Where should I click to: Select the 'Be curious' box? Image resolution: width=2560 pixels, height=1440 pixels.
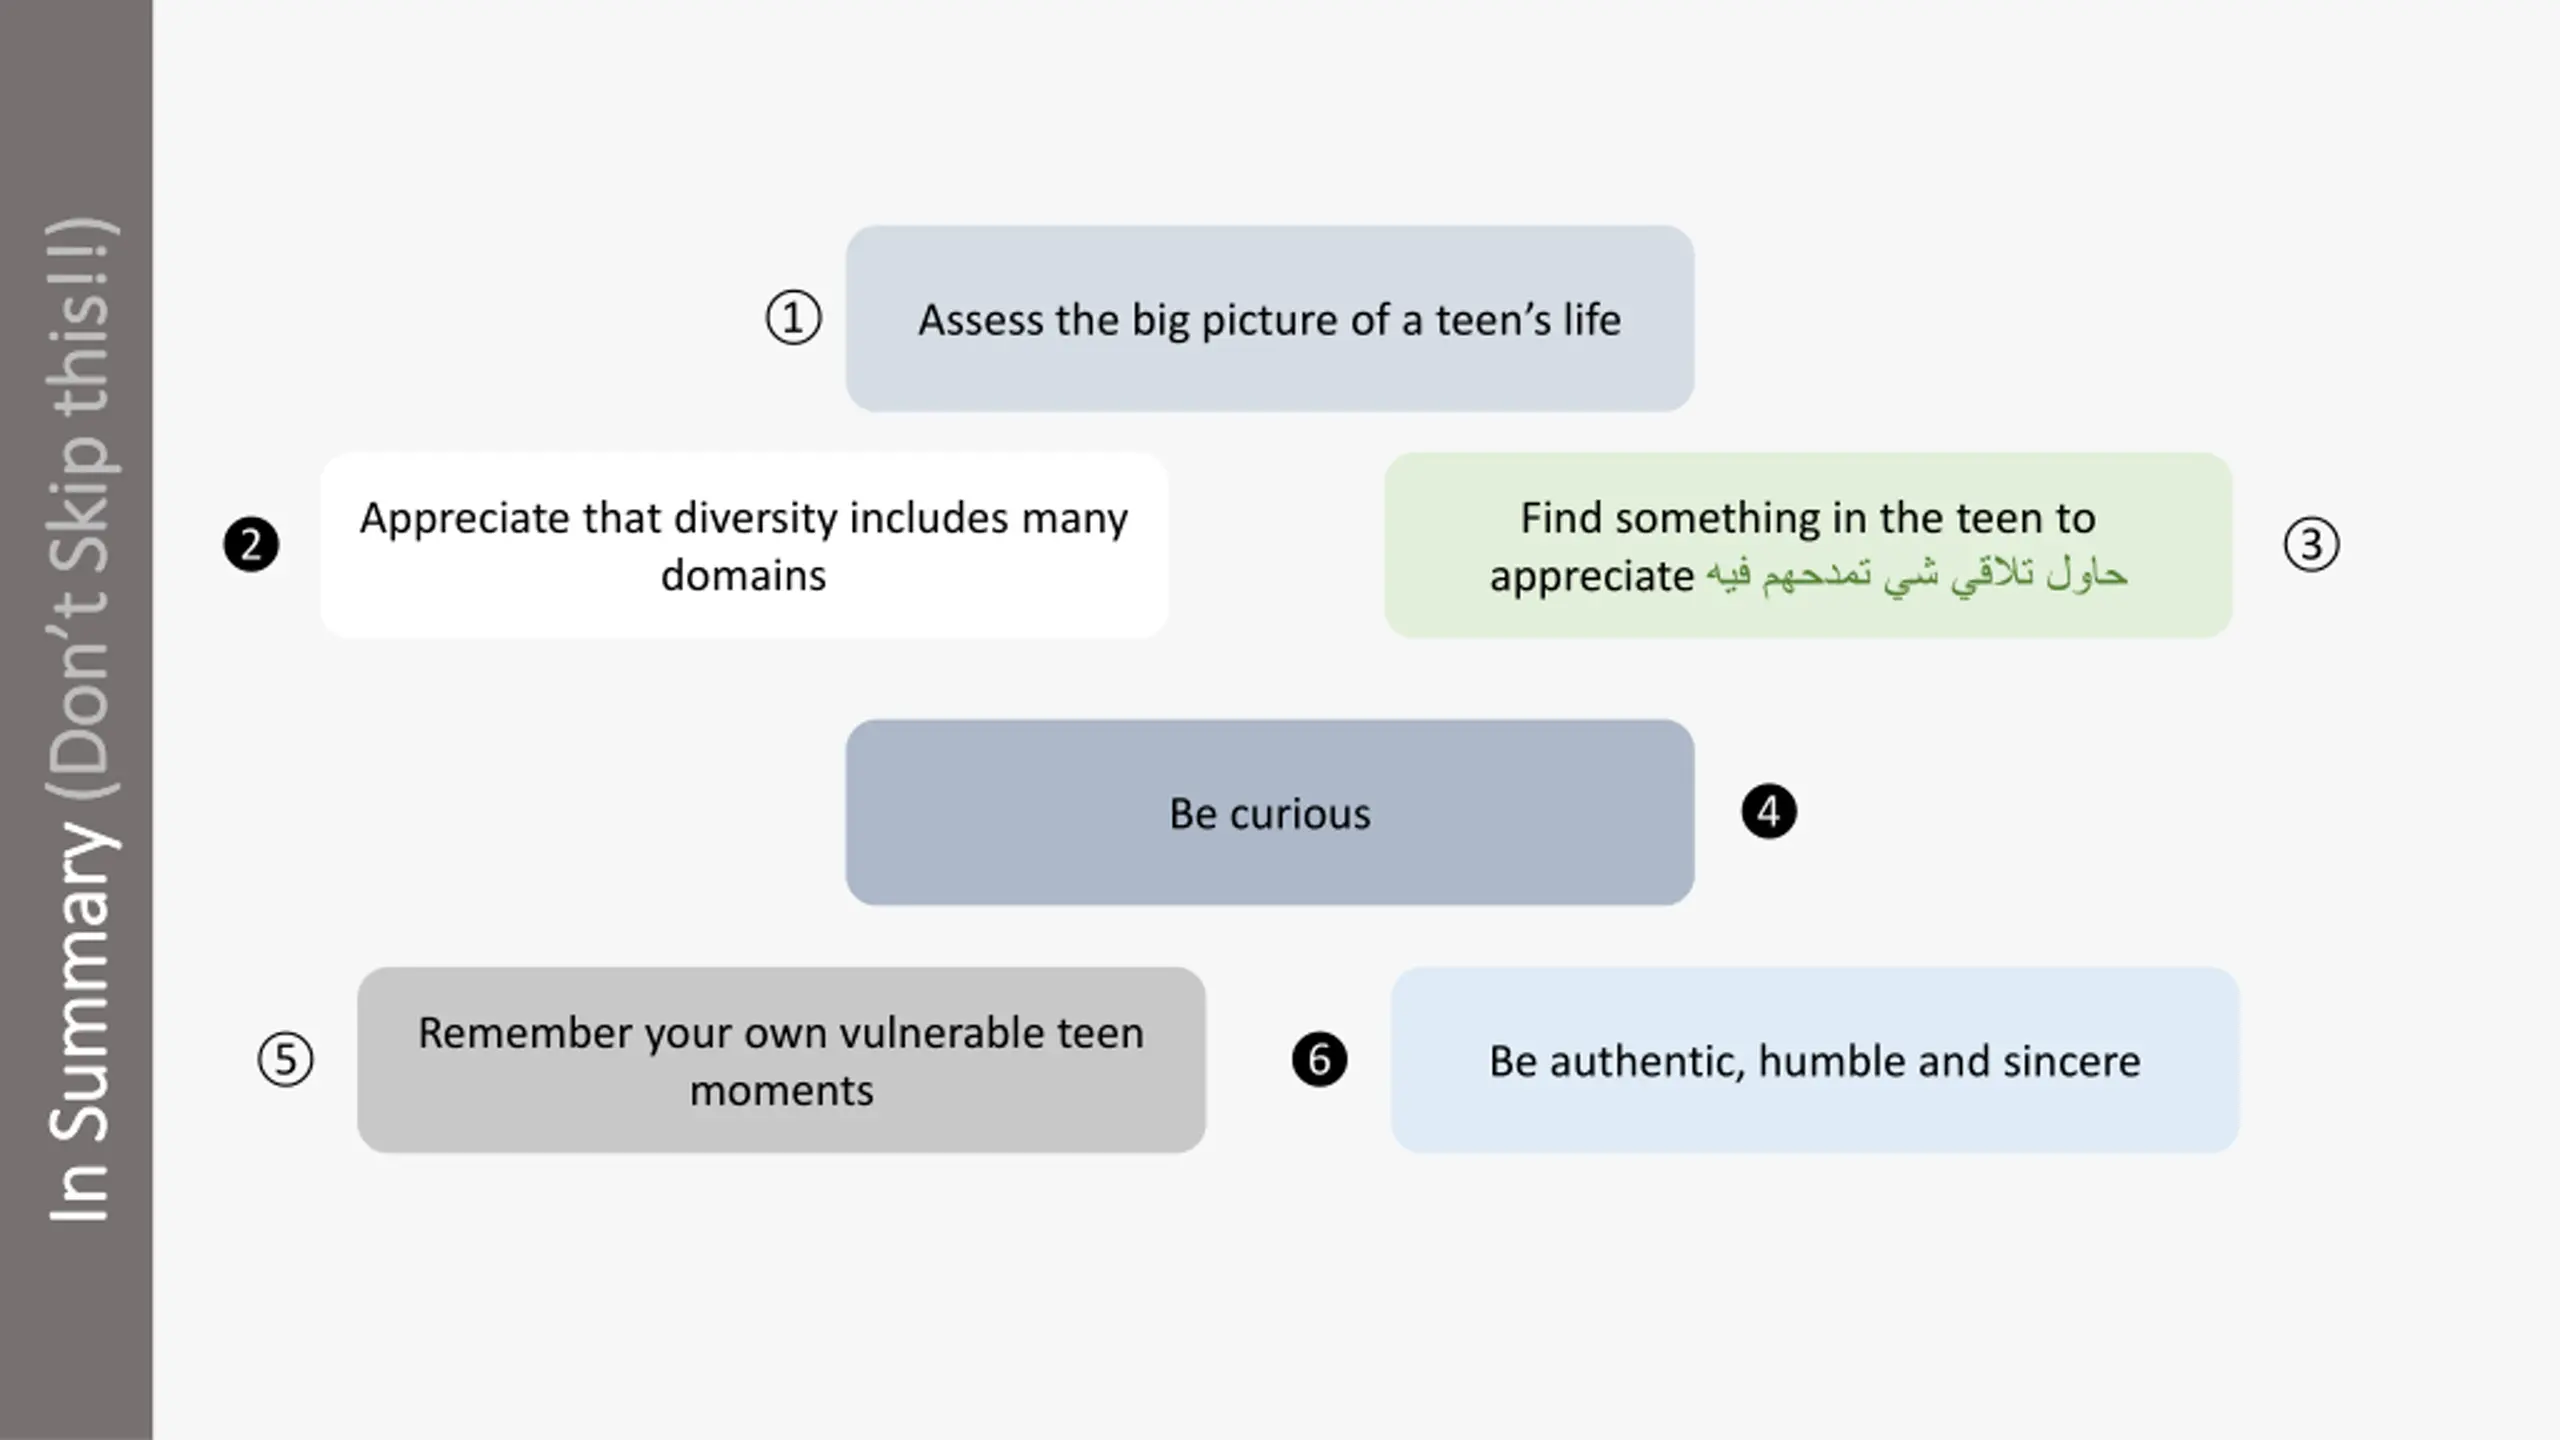pyautogui.click(x=1270, y=812)
